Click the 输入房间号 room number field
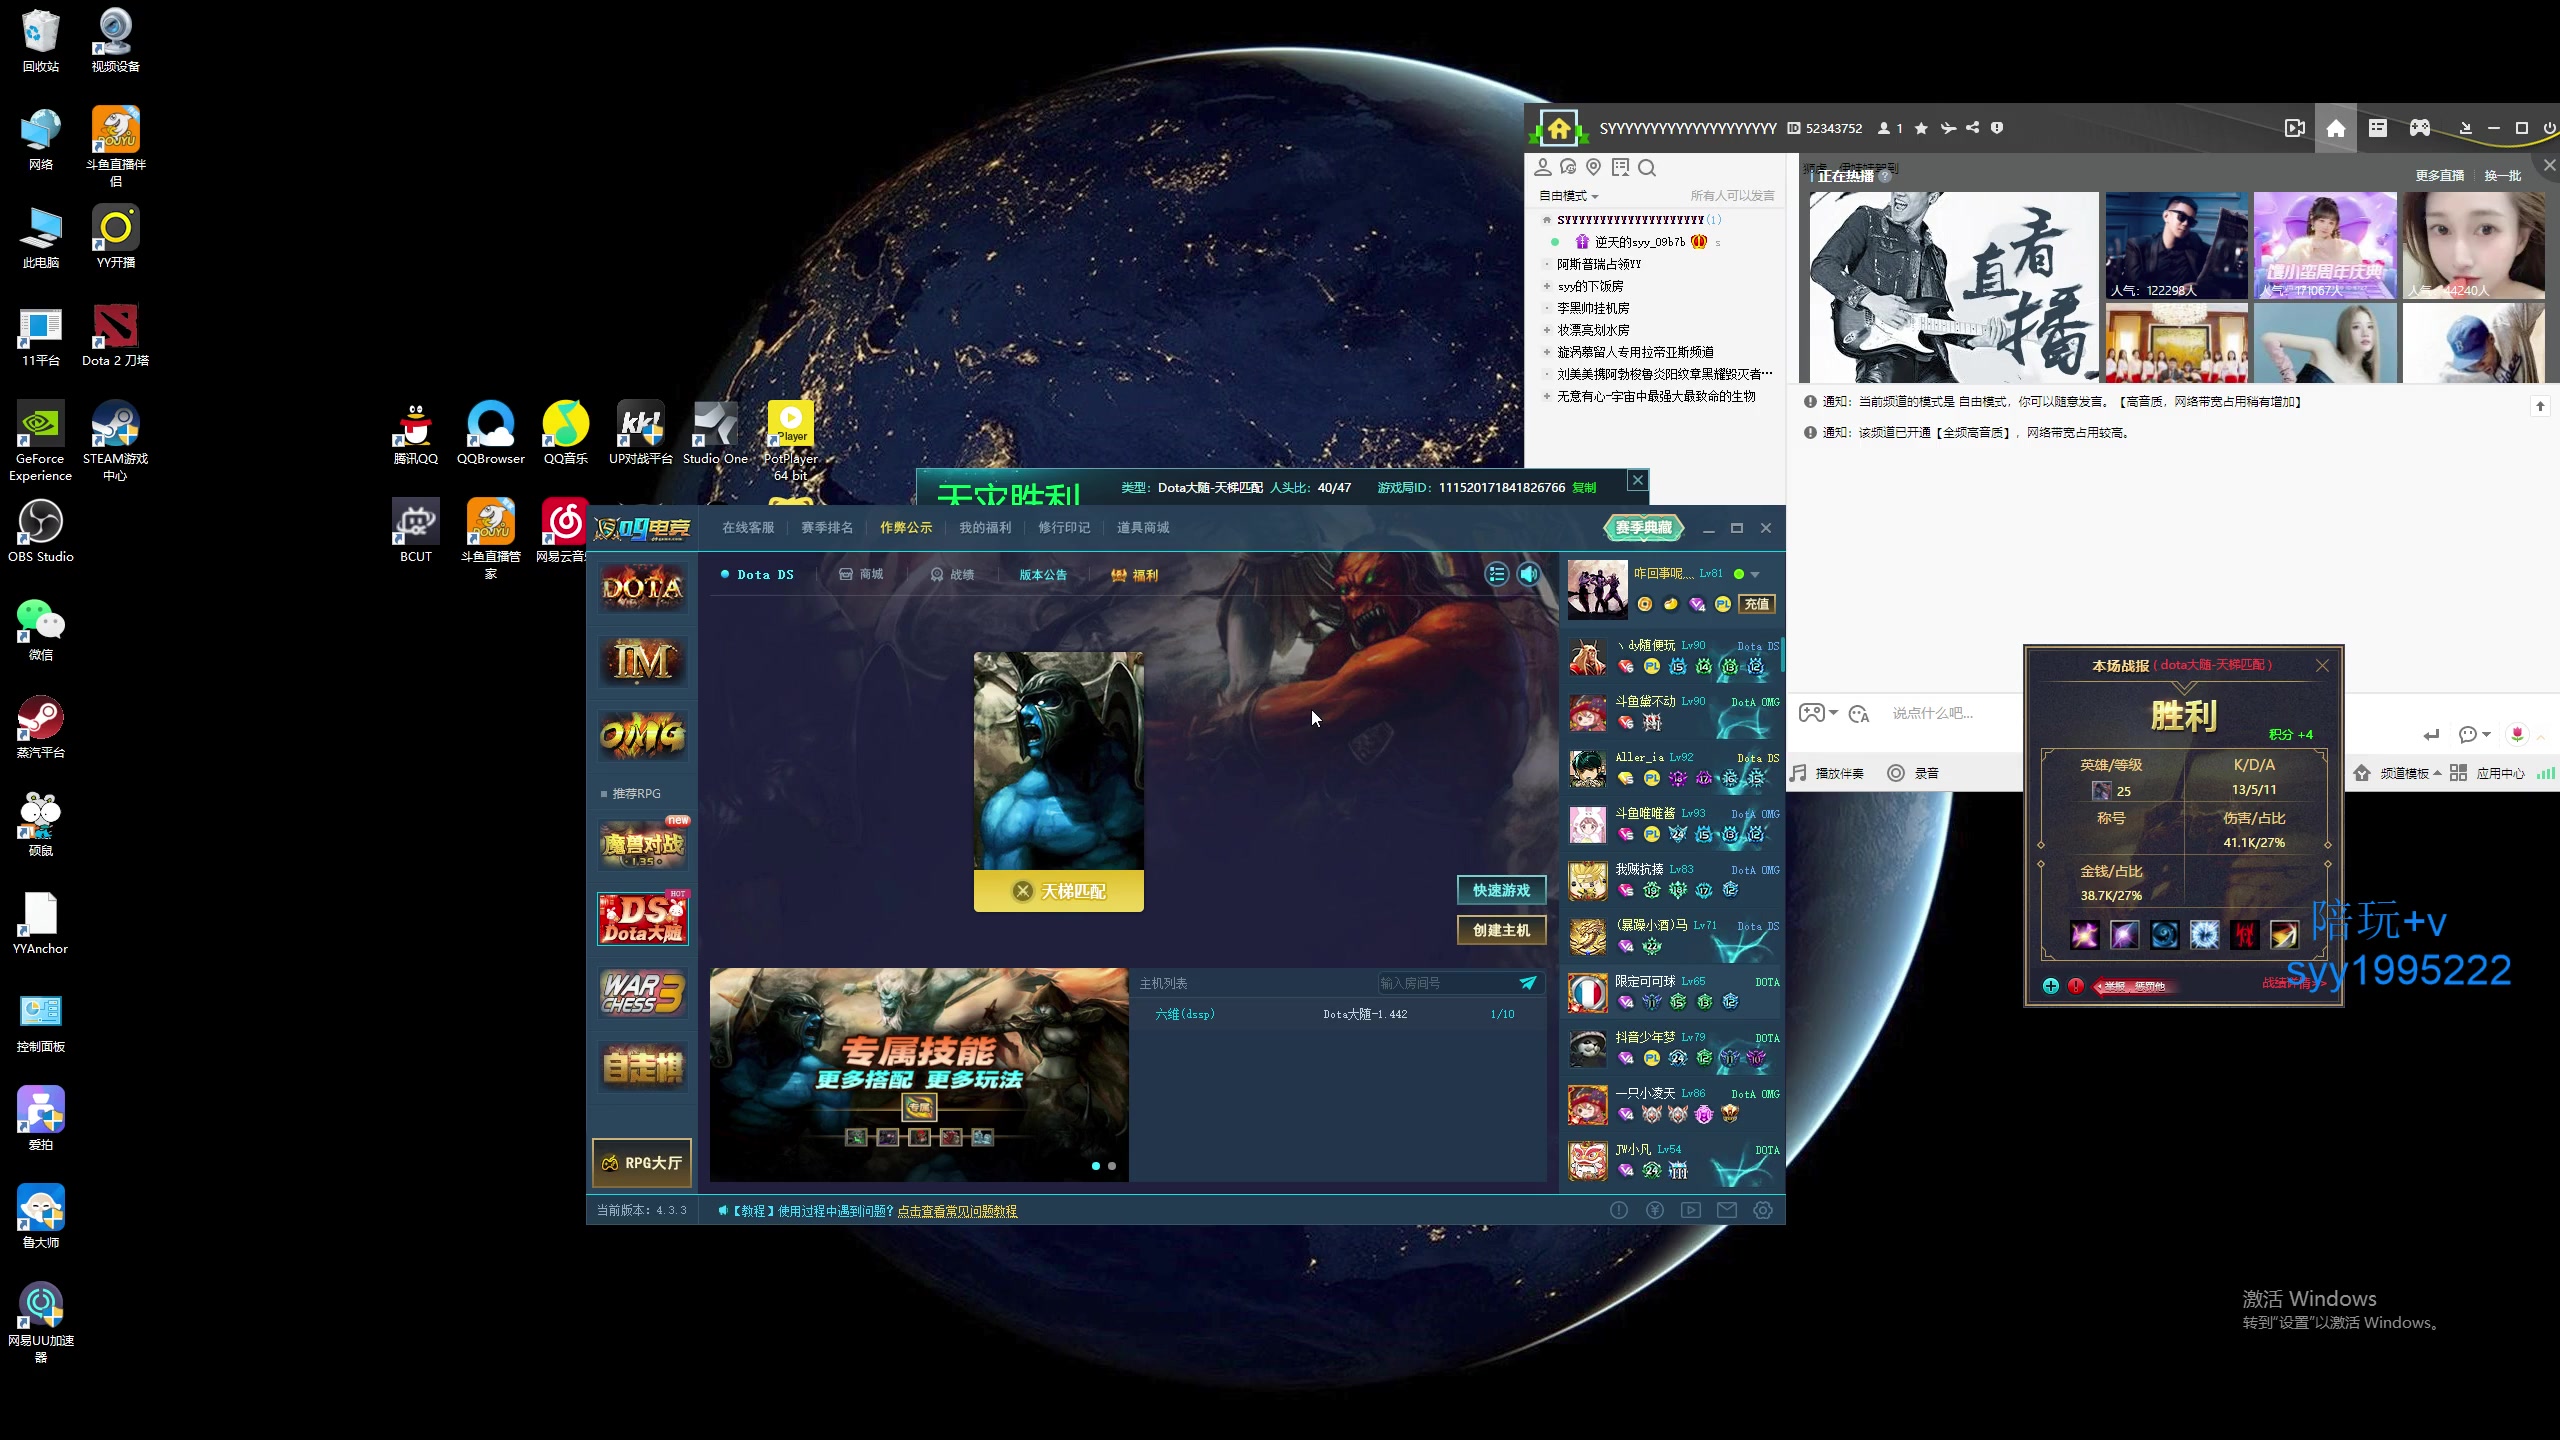Screen dimensions: 2560x1440 tap(1445, 983)
